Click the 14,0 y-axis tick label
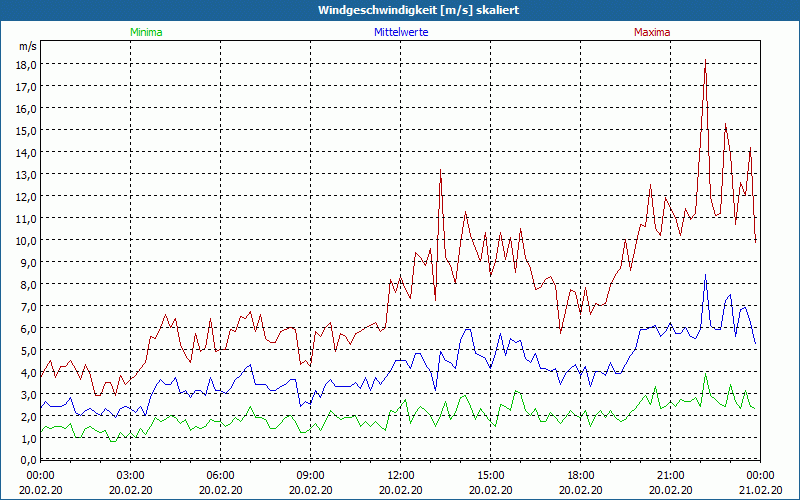The image size is (800, 500). 25,152
